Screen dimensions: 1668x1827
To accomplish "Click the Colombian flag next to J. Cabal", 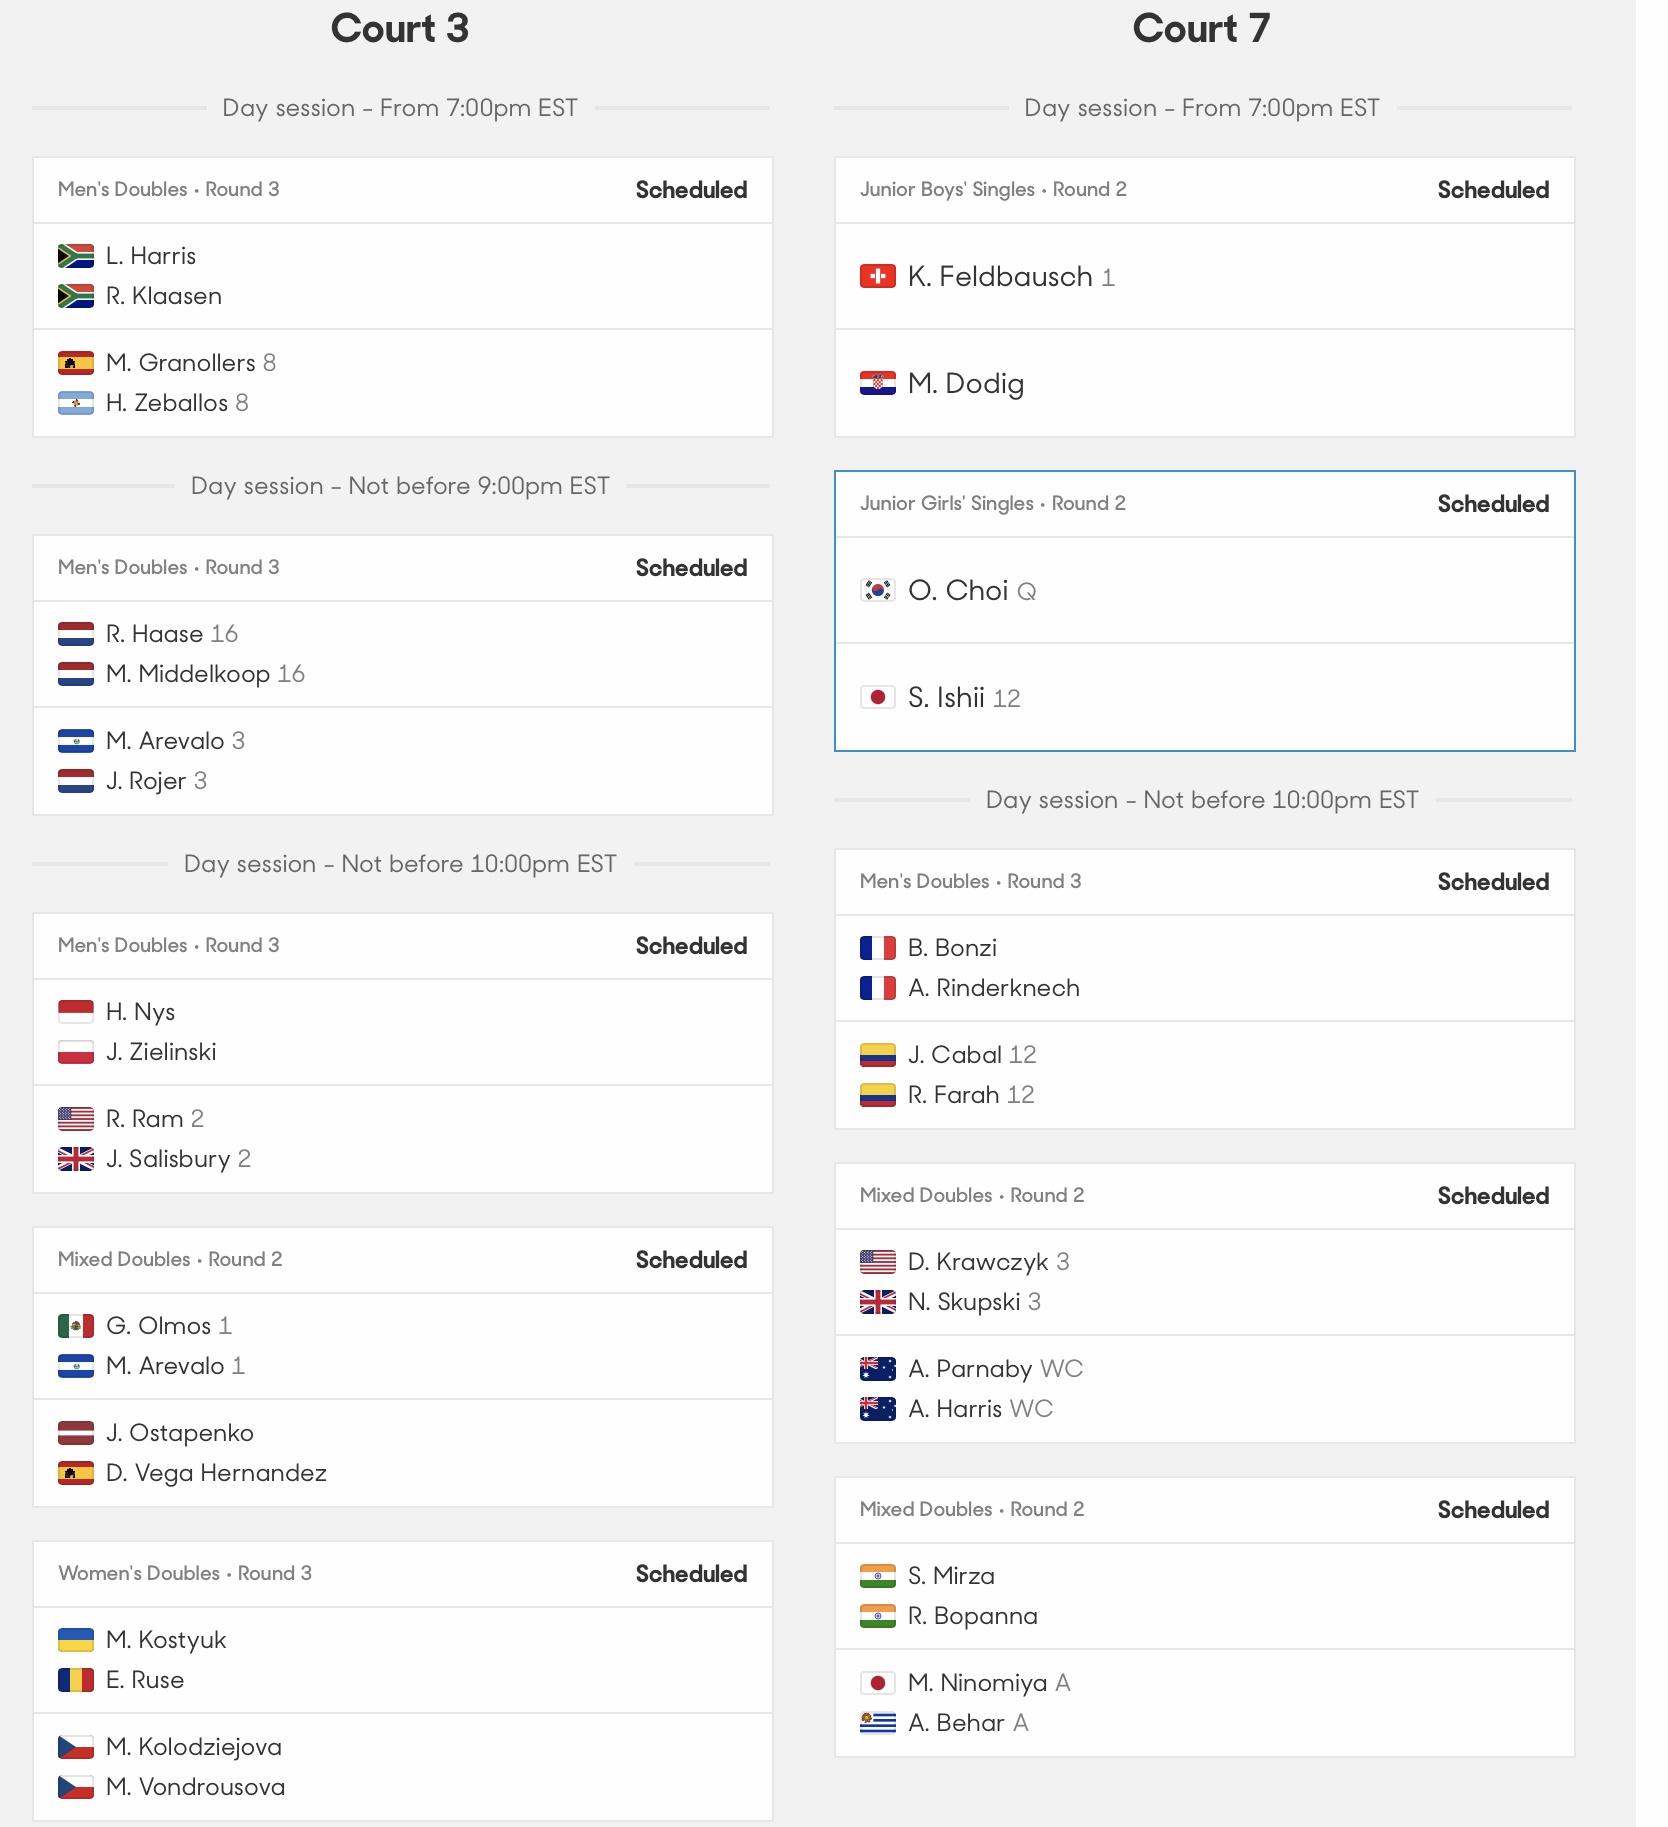I will pyautogui.click(x=878, y=1055).
